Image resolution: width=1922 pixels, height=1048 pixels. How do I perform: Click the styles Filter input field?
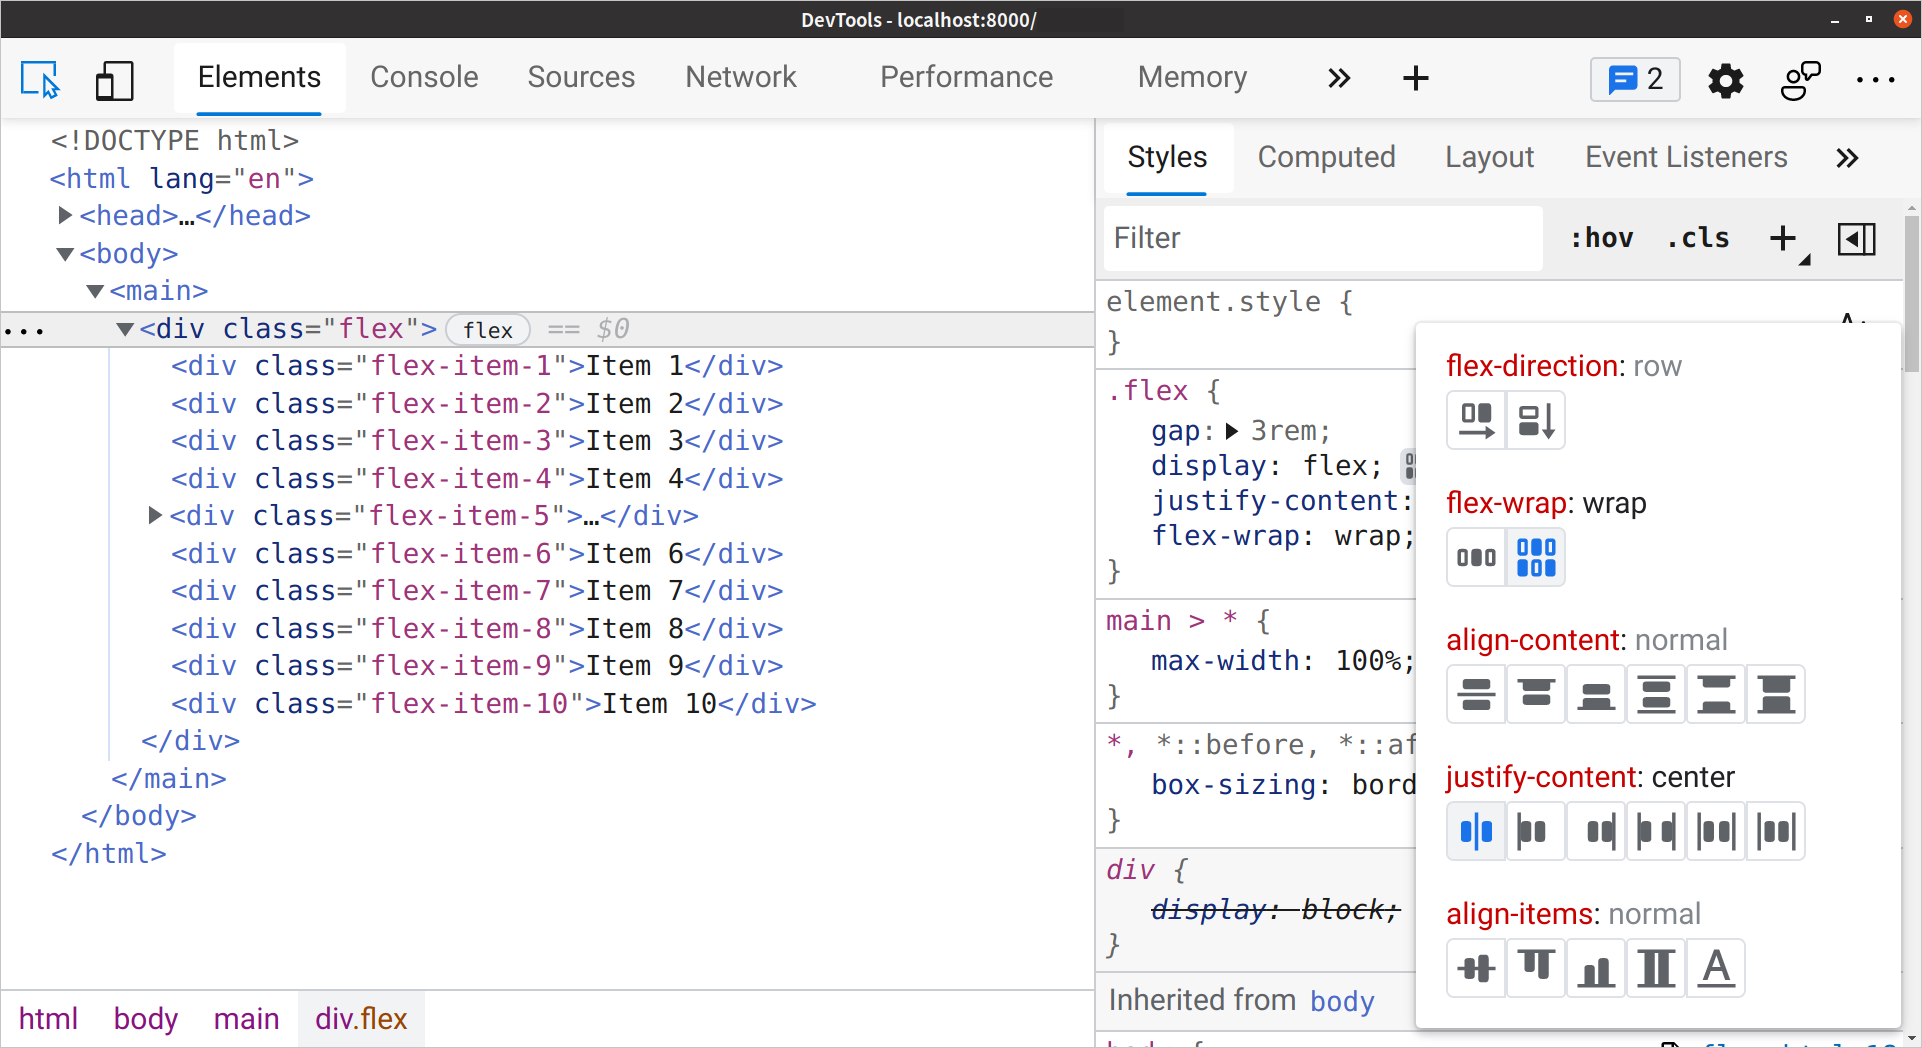point(1322,238)
